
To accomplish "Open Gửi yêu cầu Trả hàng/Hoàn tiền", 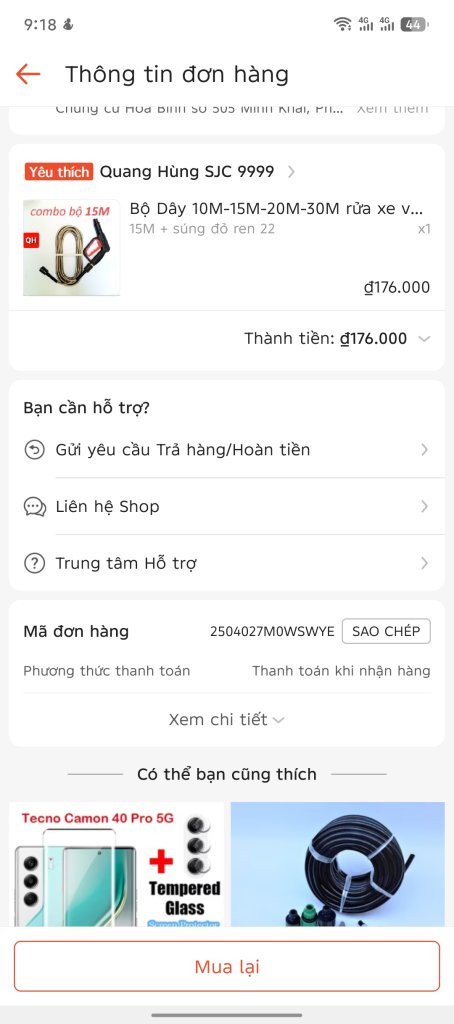I will click(227, 449).
